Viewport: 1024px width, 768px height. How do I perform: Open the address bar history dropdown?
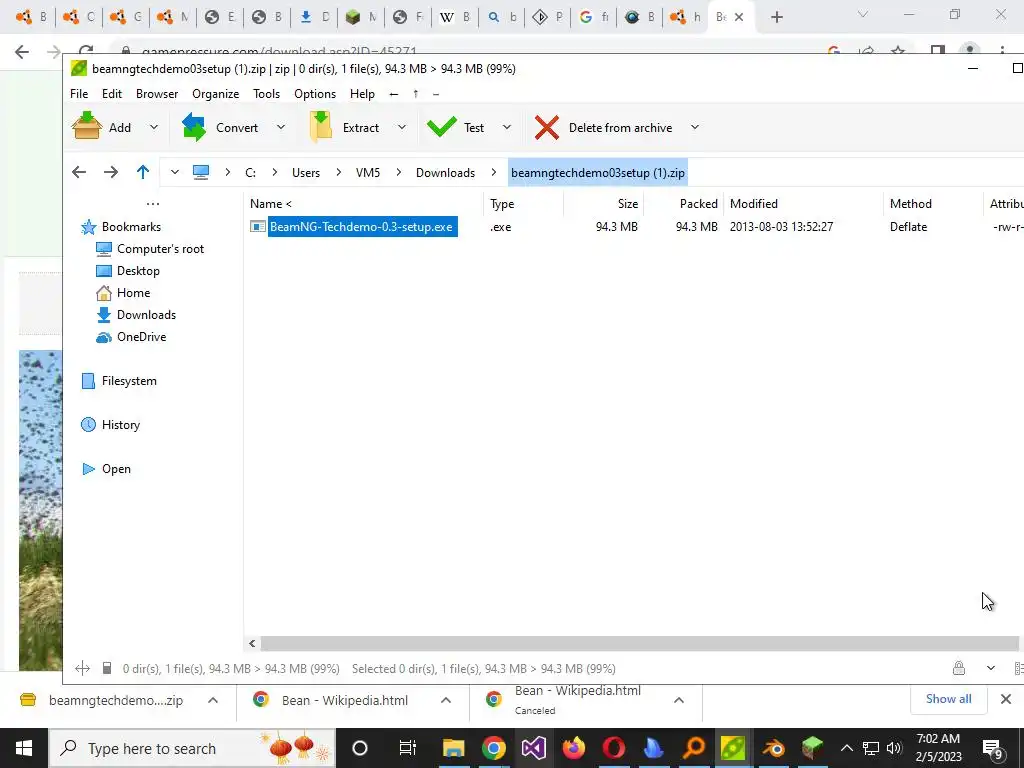tap(174, 172)
